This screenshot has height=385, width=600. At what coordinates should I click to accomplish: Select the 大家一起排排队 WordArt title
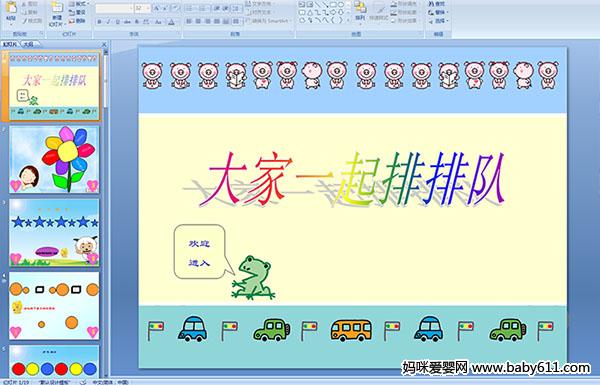(351, 179)
